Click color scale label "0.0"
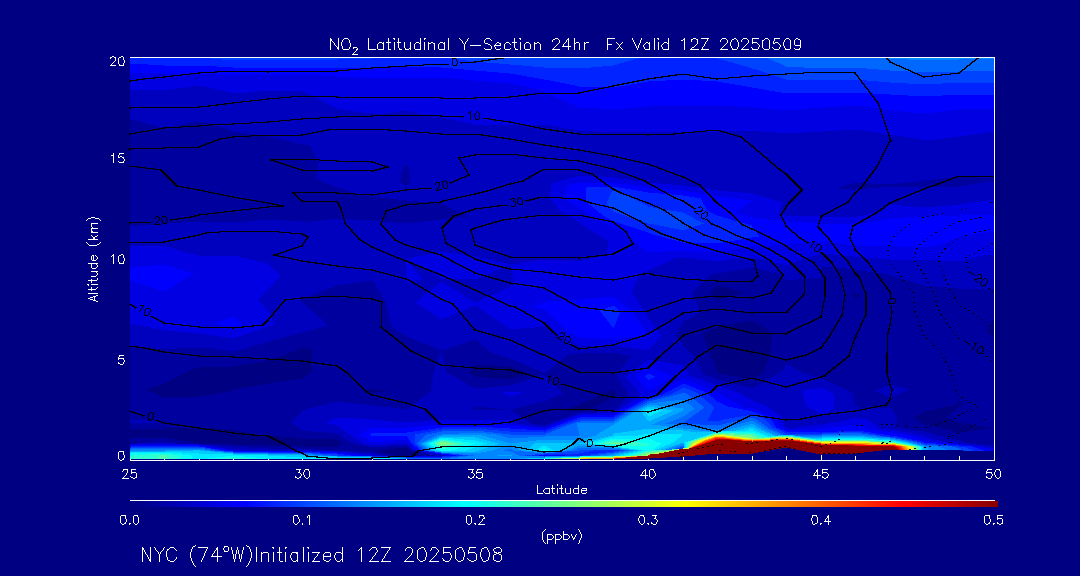Image resolution: width=1080 pixels, height=576 pixels. pyautogui.click(x=129, y=520)
